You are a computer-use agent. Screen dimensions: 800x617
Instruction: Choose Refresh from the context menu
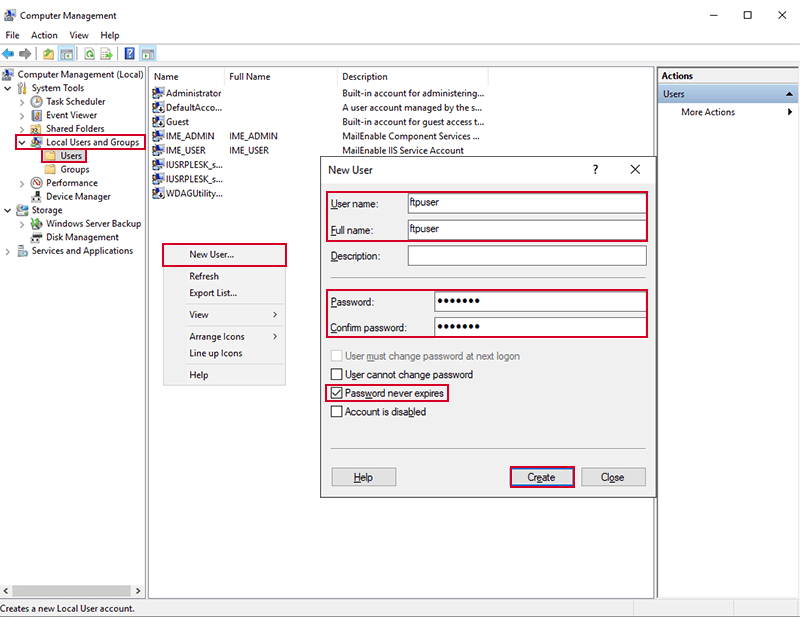[224, 276]
